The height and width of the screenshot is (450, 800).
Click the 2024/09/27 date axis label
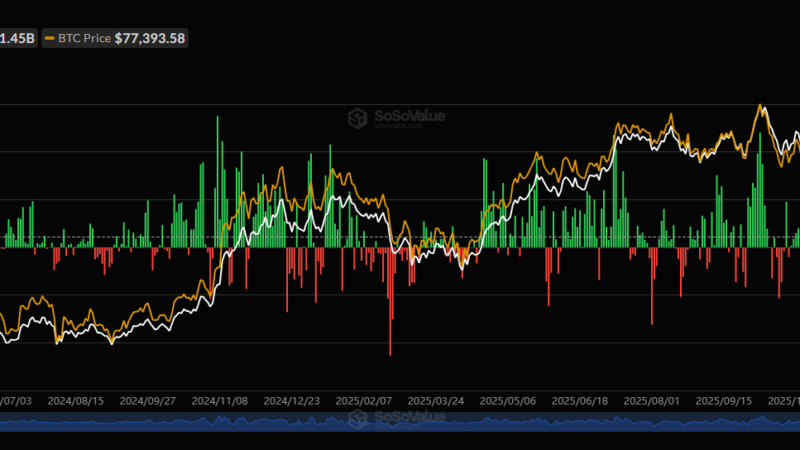point(147,401)
